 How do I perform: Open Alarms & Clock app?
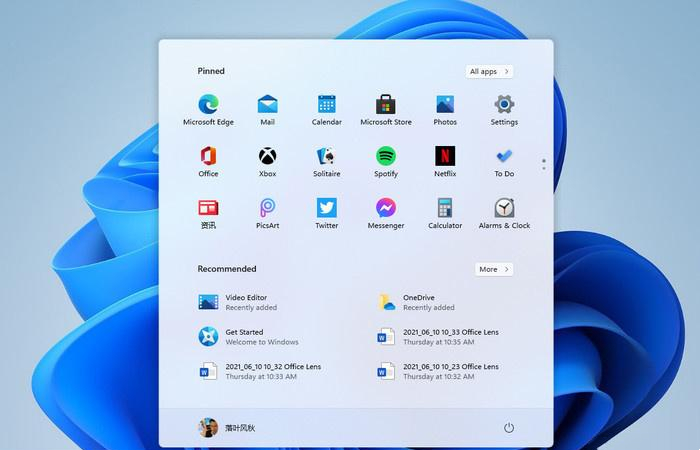(x=504, y=208)
